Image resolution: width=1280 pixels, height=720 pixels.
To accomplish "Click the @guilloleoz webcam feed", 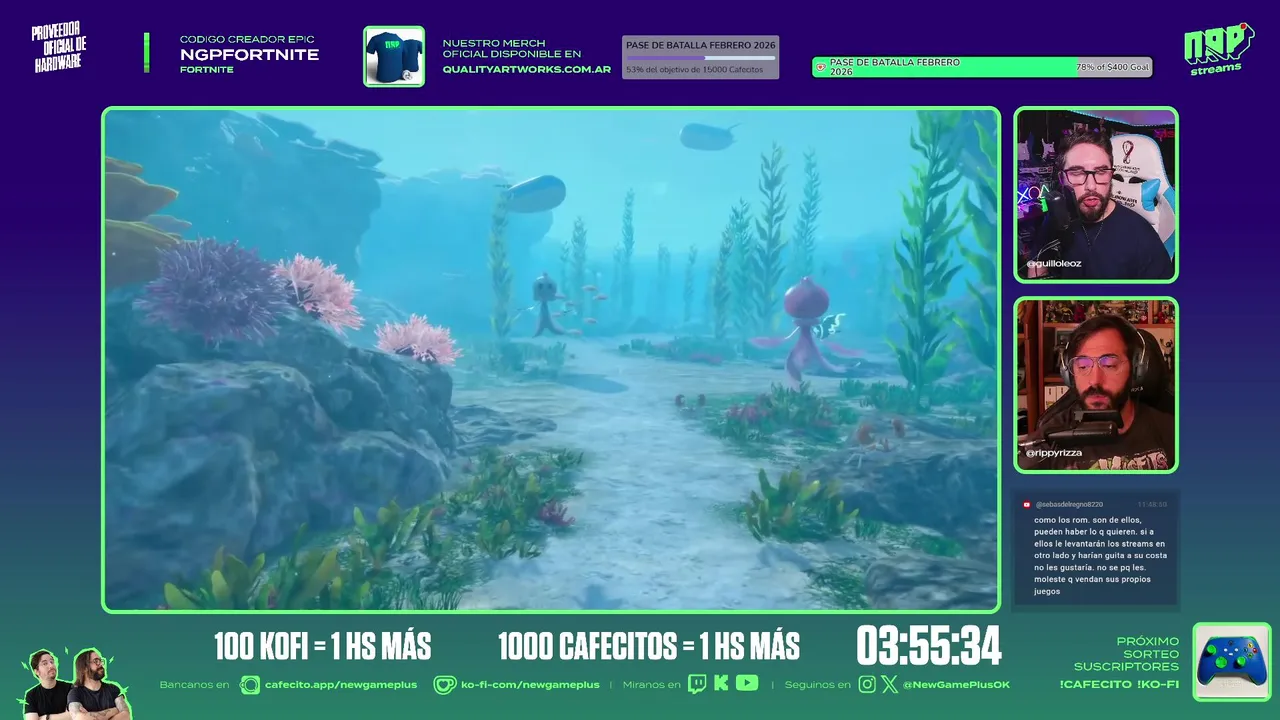I will point(1096,195).
